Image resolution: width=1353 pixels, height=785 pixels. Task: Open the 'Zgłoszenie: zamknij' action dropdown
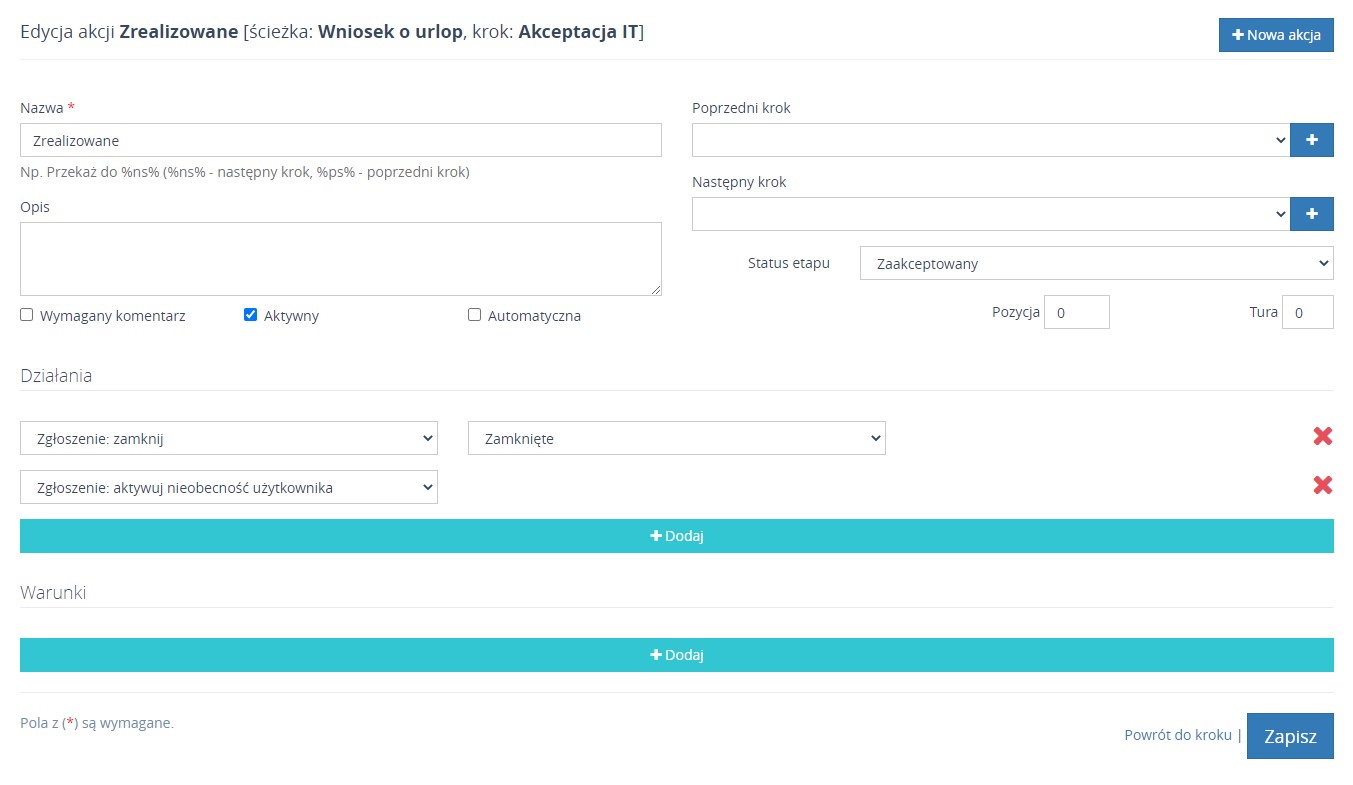[228, 438]
